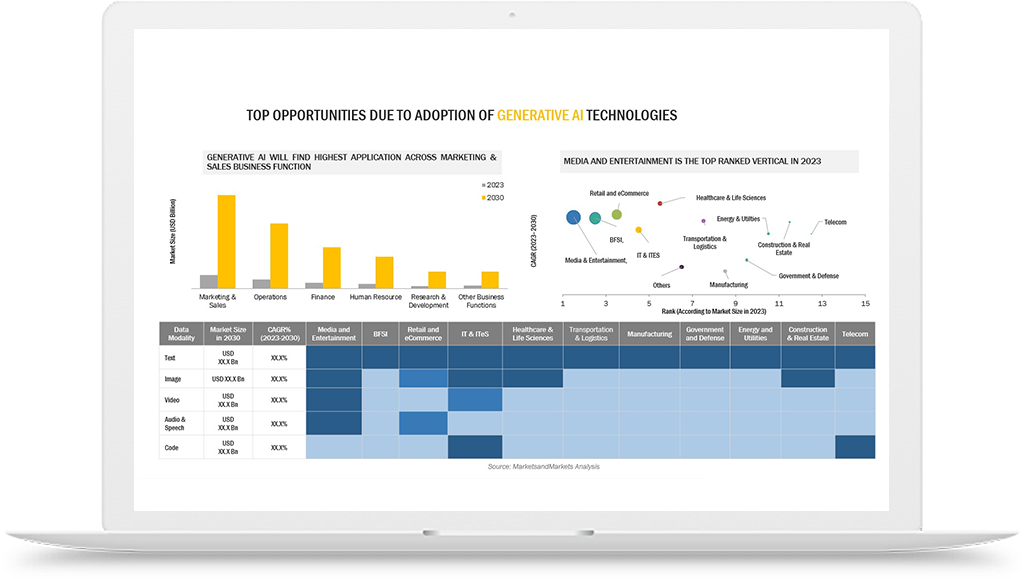The width and height of the screenshot is (1024, 579).
Task: Click the red Healthcare & Life Sciences dot
Action: 660,203
